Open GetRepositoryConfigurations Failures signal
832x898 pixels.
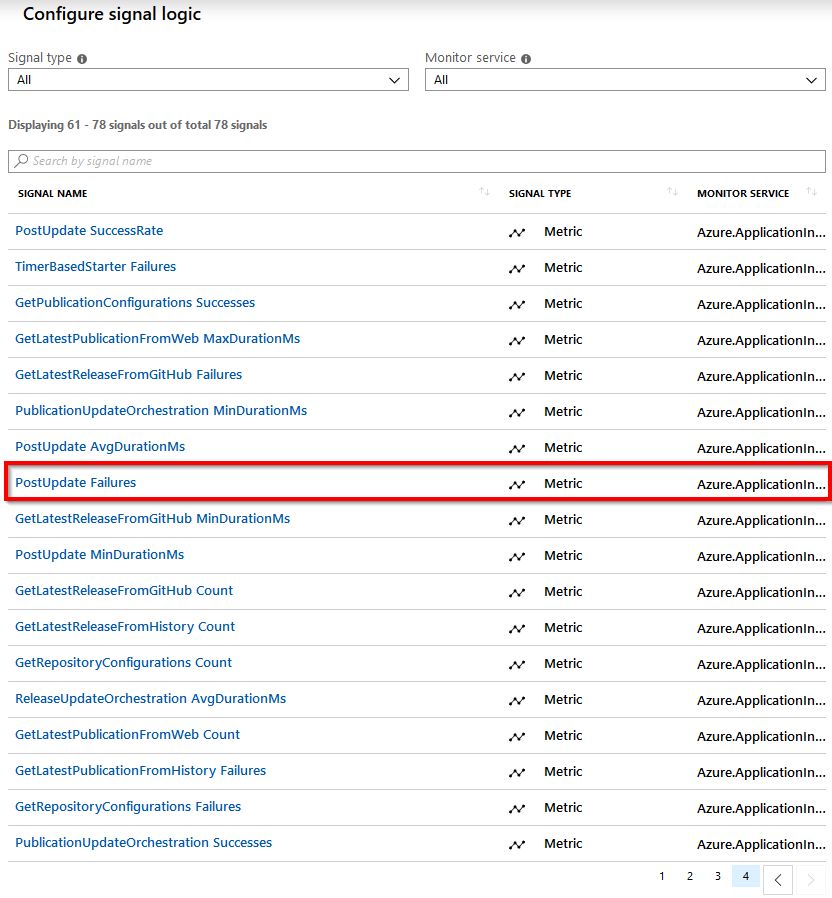click(x=128, y=807)
